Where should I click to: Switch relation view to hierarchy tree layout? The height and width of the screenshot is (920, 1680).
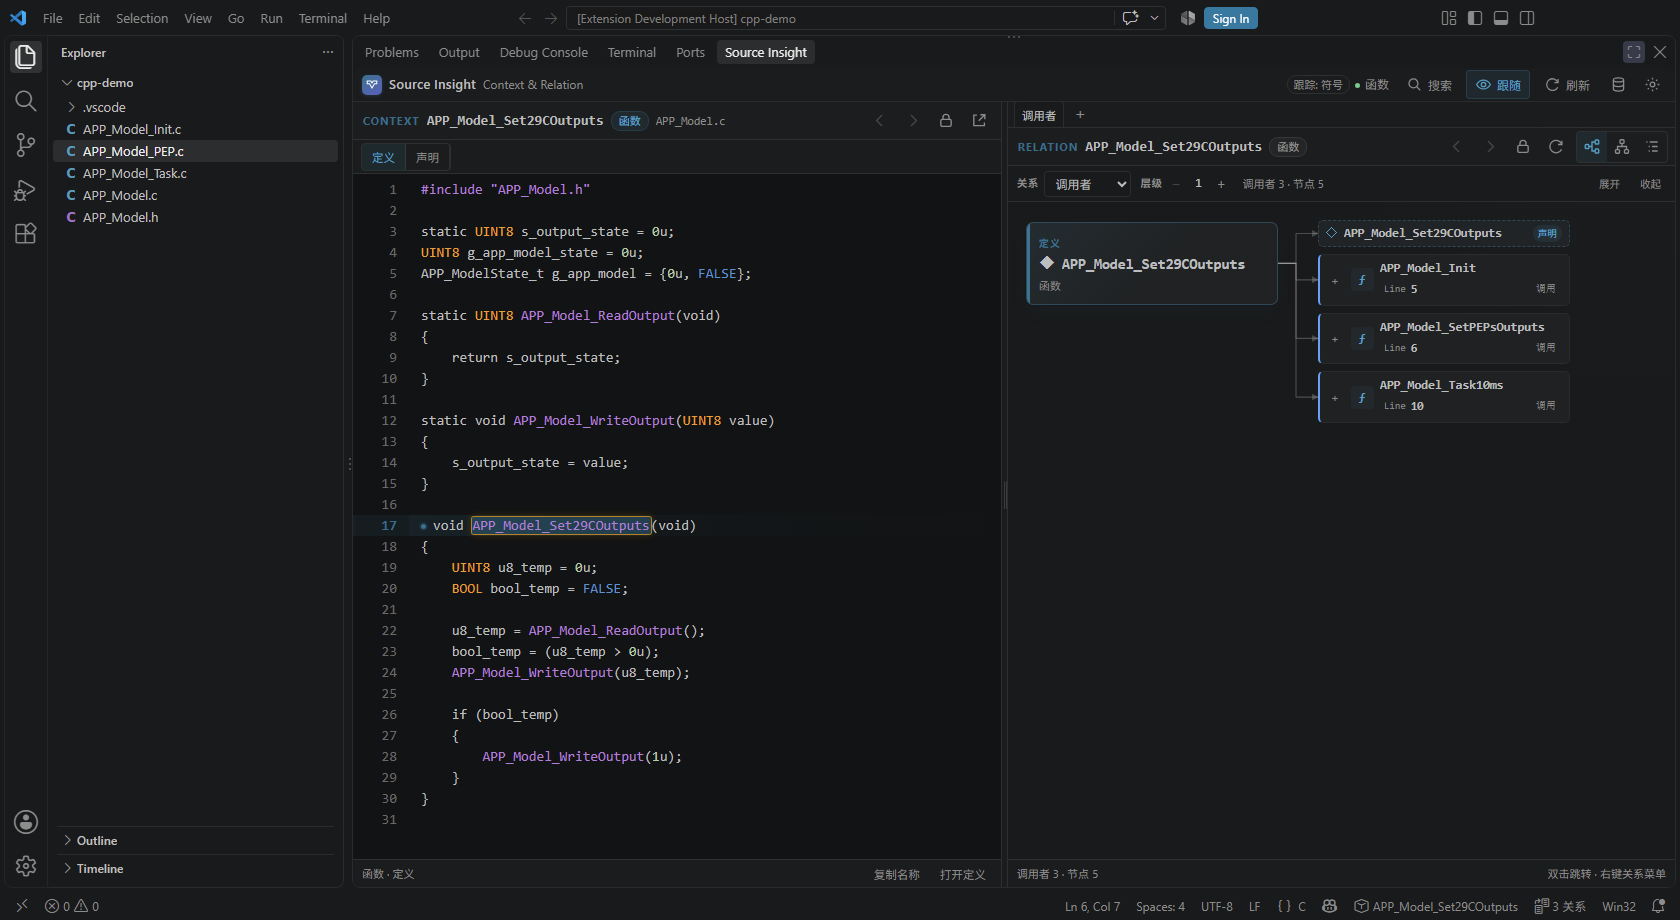(x=1622, y=147)
